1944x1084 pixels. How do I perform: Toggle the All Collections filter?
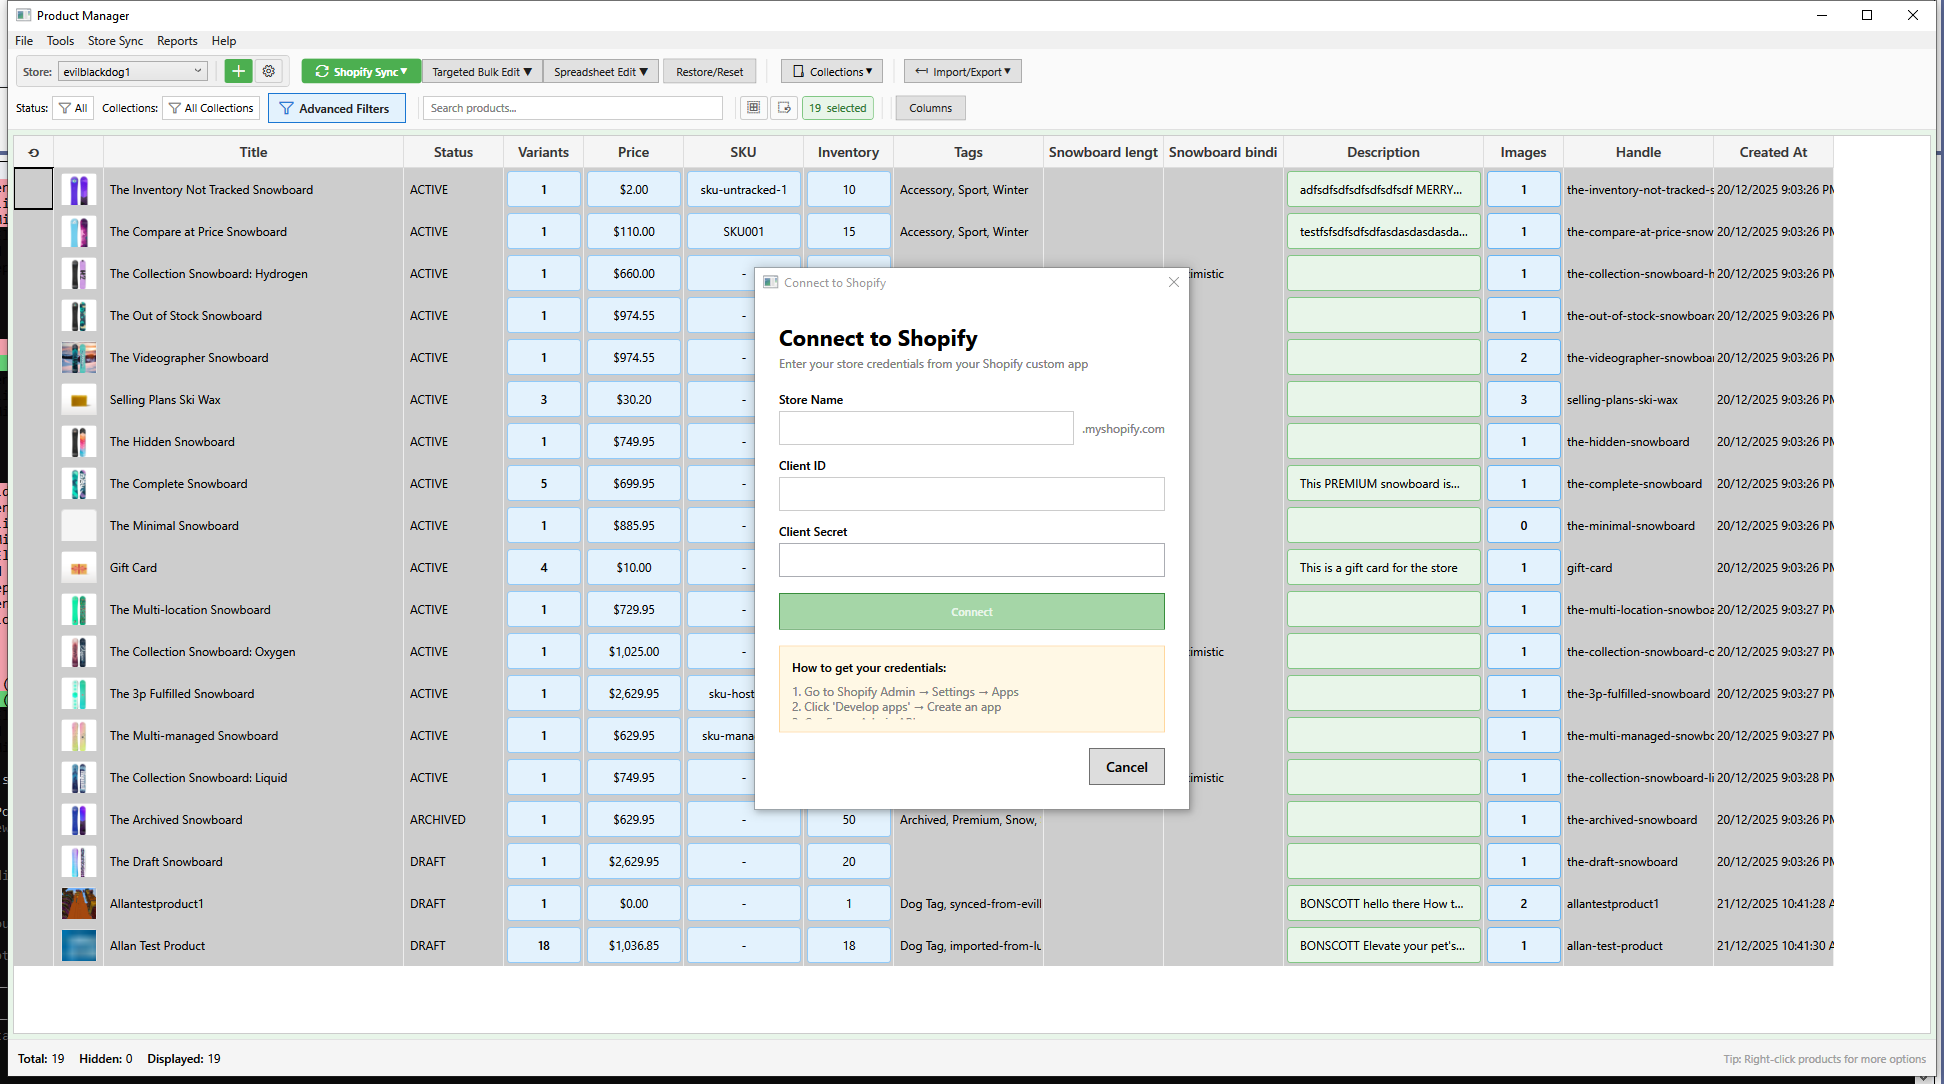click(210, 107)
